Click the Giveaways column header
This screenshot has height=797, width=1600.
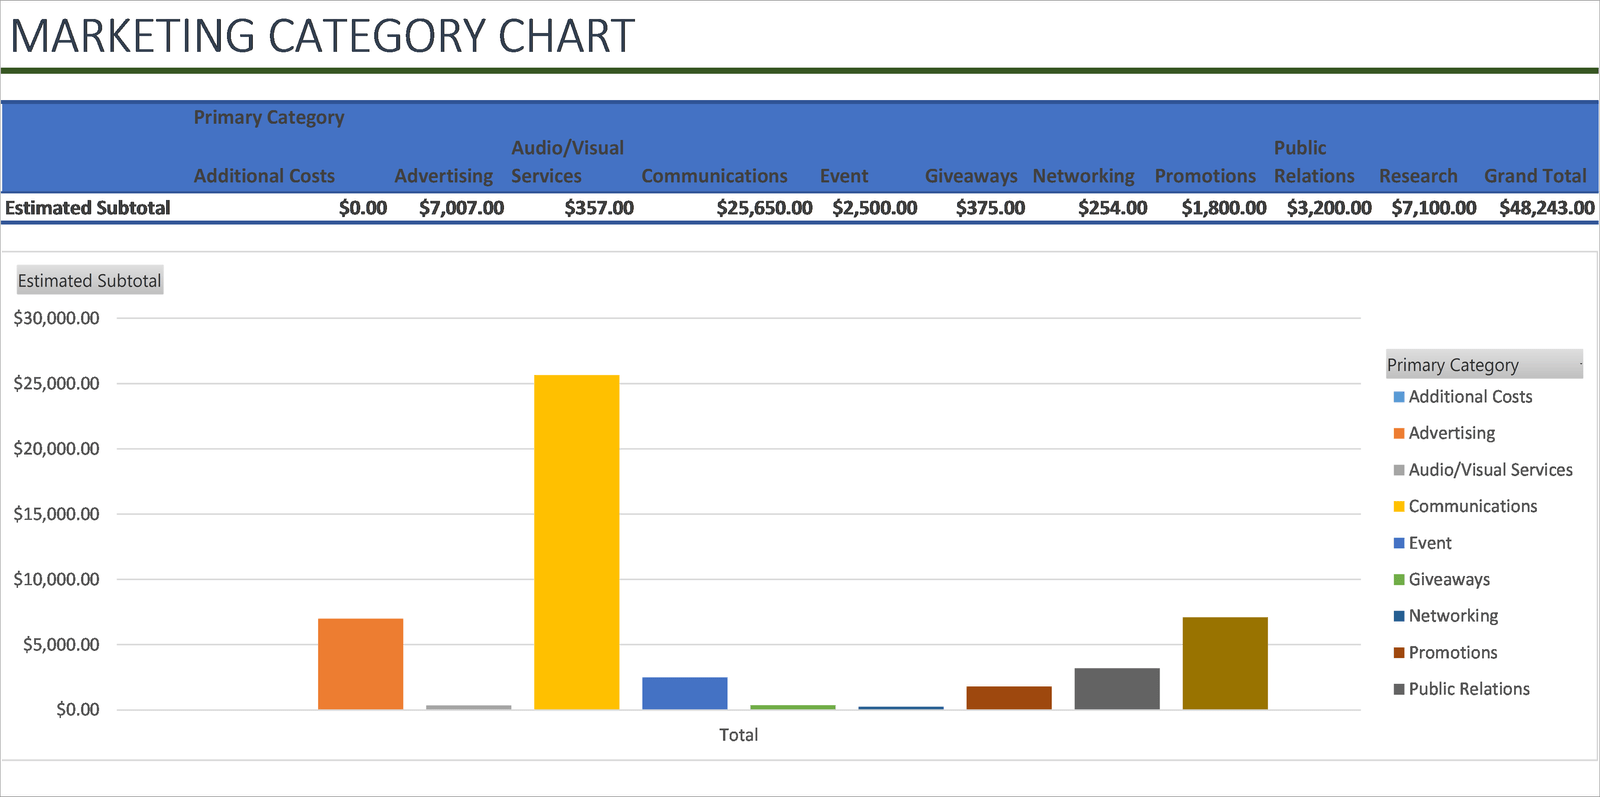[x=971, y=176]
